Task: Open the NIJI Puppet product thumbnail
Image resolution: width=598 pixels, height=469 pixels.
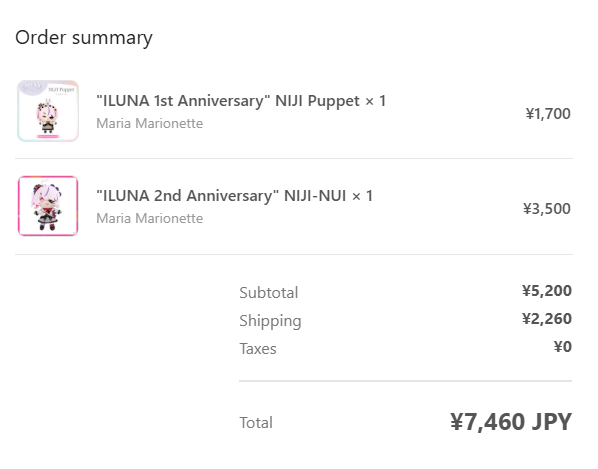Action: point(48,111)
